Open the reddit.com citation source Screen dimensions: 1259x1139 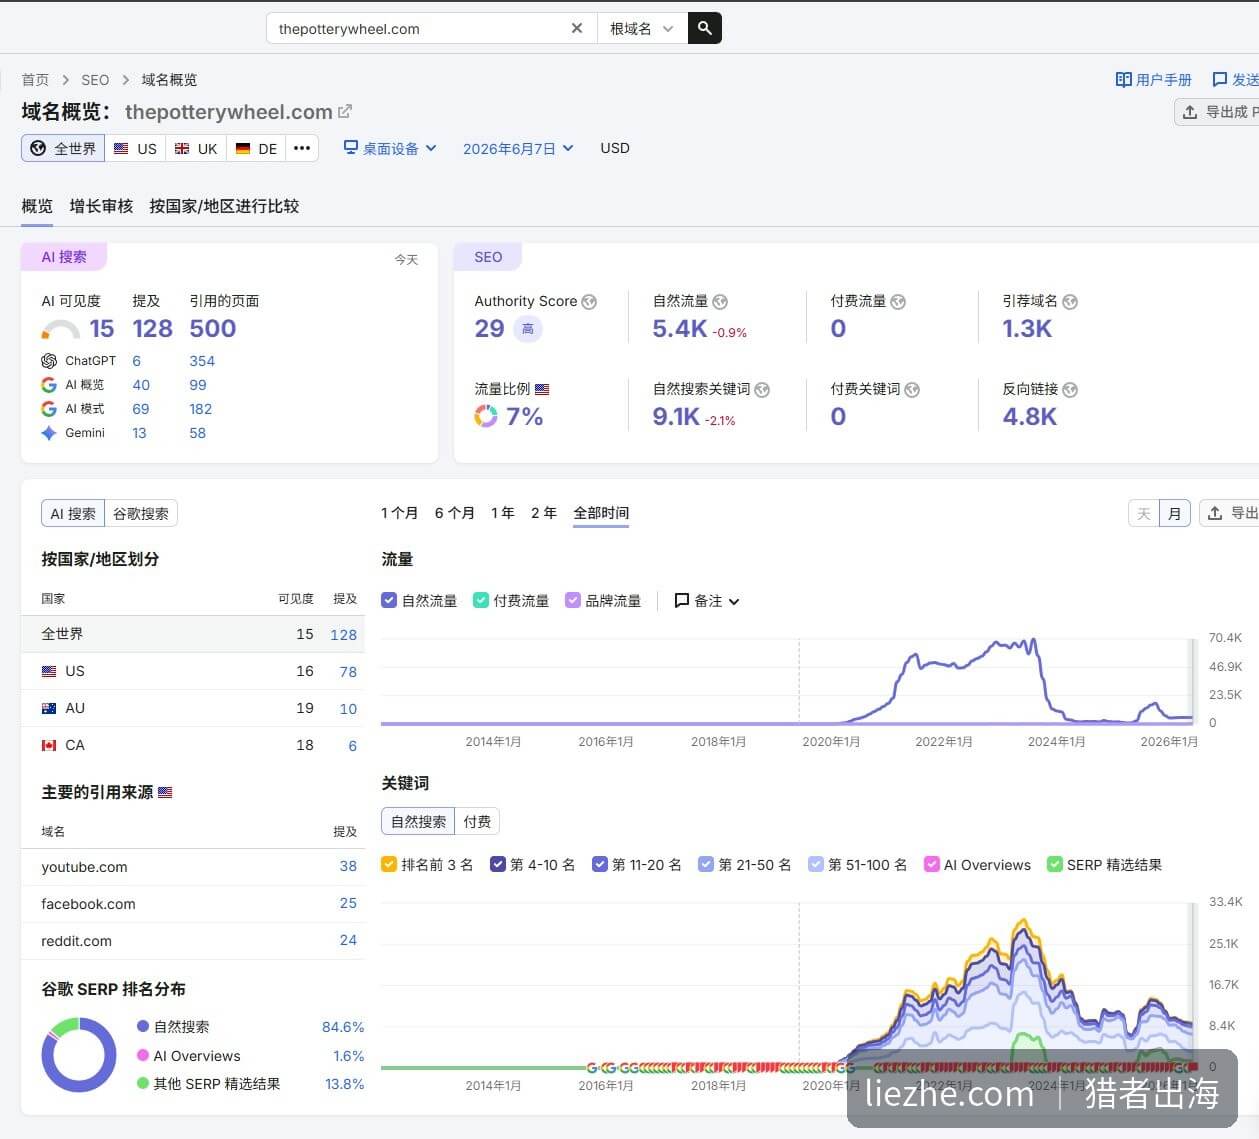pyautogui.click(x=76, y=941)
